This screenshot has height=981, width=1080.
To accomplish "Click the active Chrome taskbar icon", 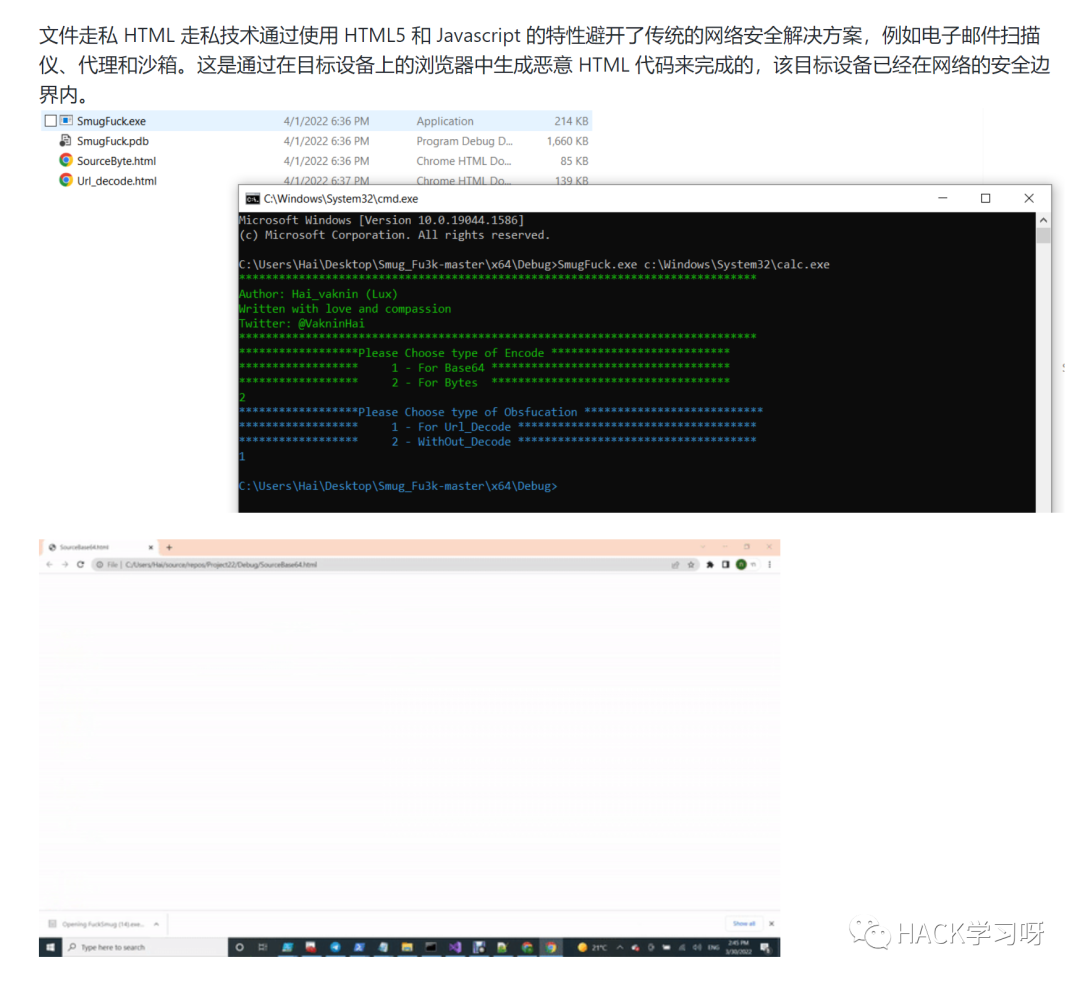I will (x=551, y=948).
